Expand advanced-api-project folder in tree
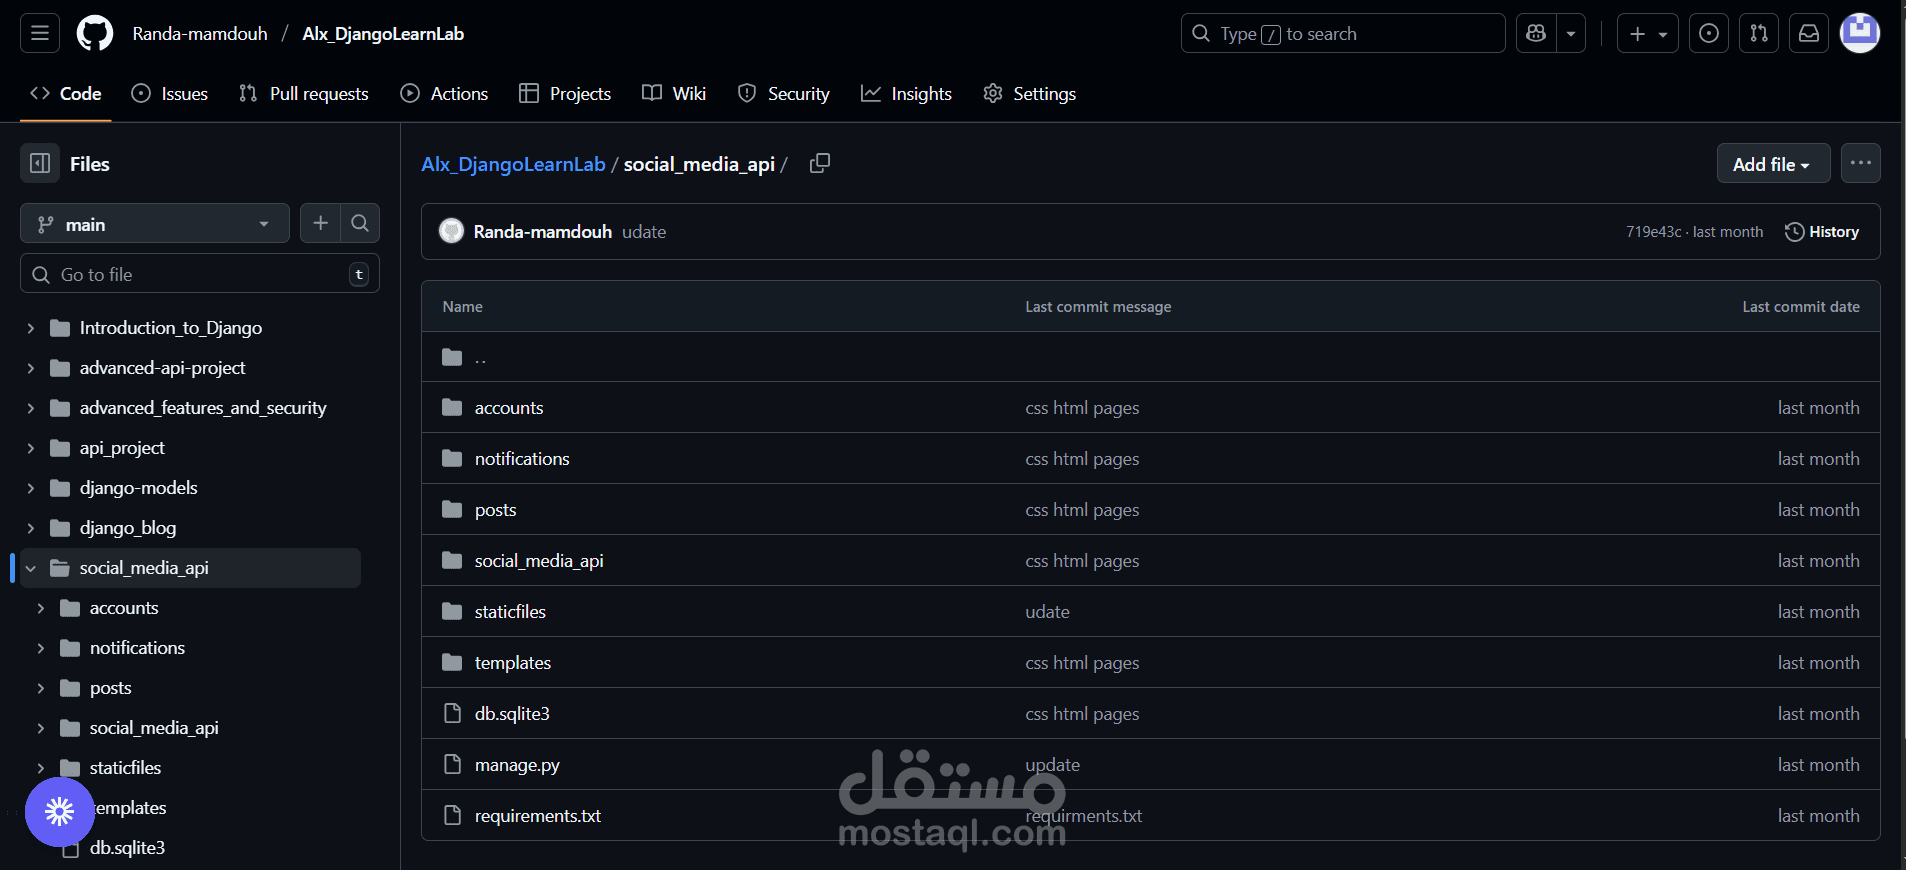1906x870 pixels. [30, 368]
